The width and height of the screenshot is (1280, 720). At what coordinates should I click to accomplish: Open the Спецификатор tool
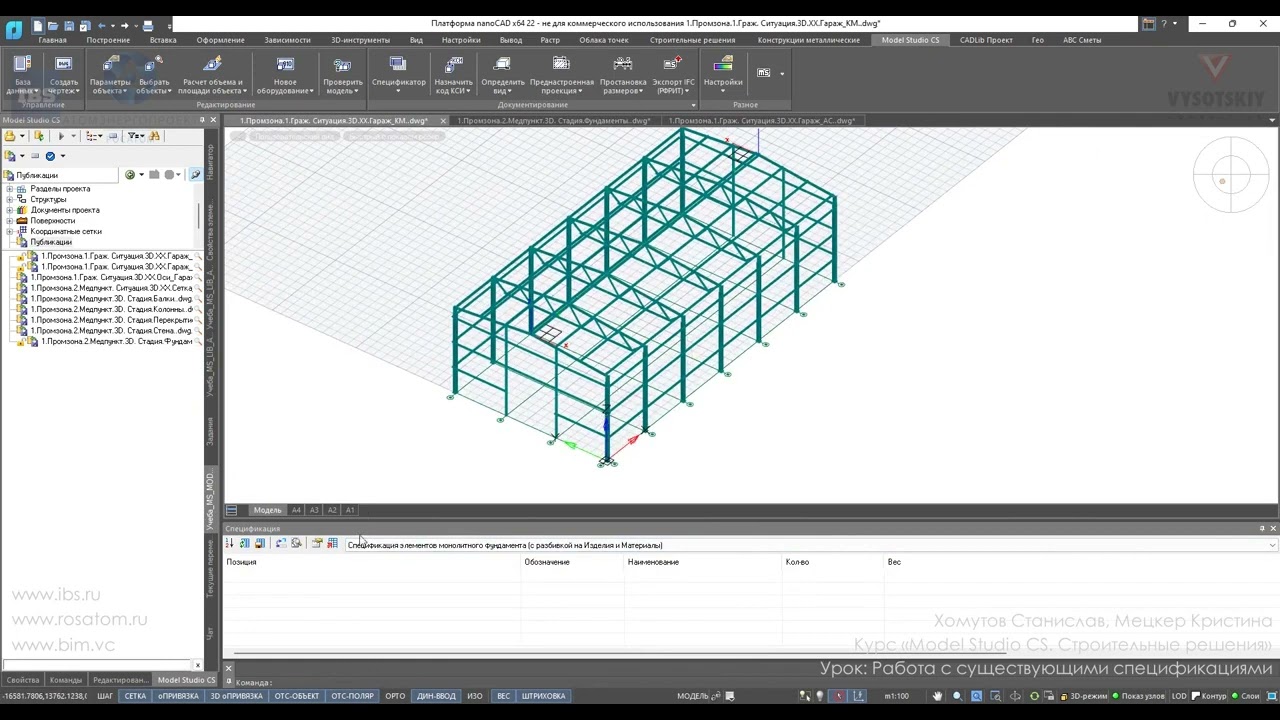tap(398, 74)
